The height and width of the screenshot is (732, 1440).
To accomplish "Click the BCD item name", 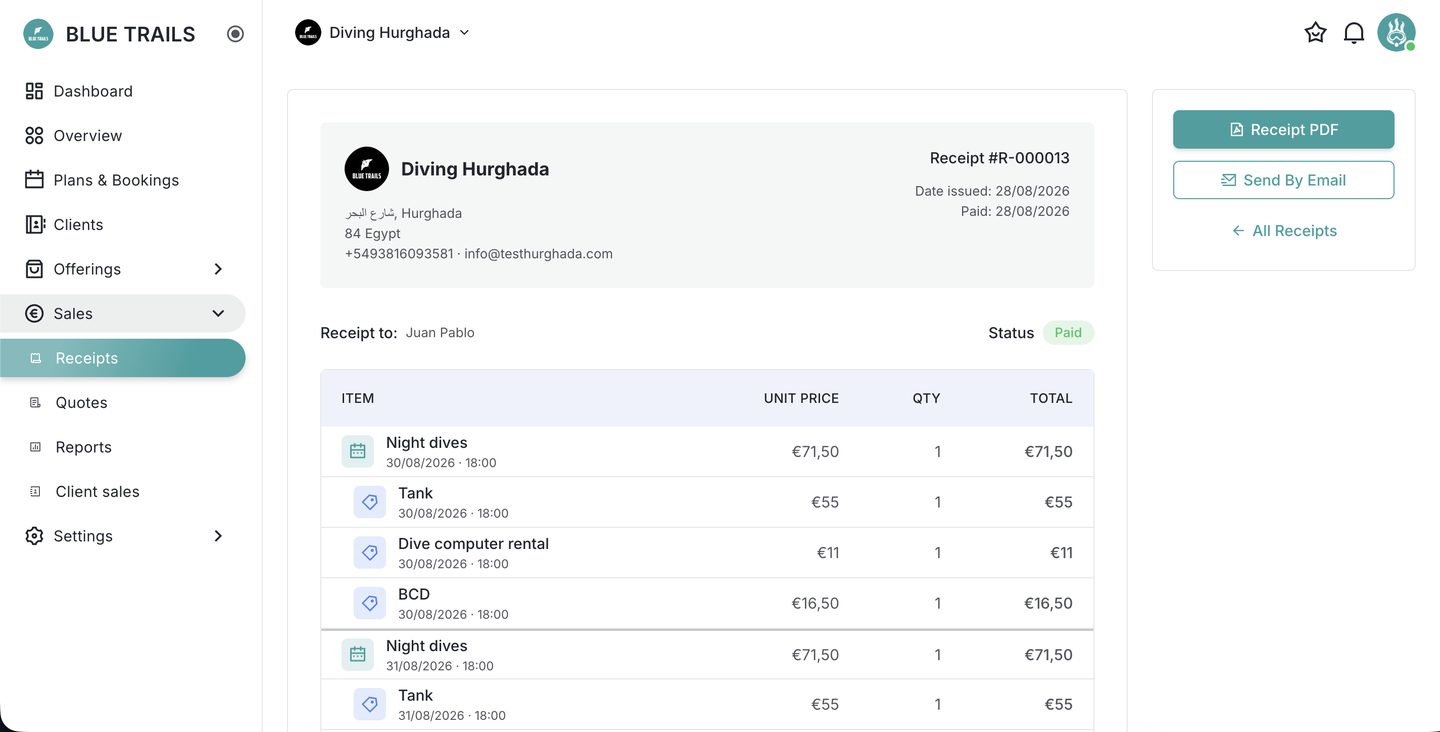I will point(414,594).
